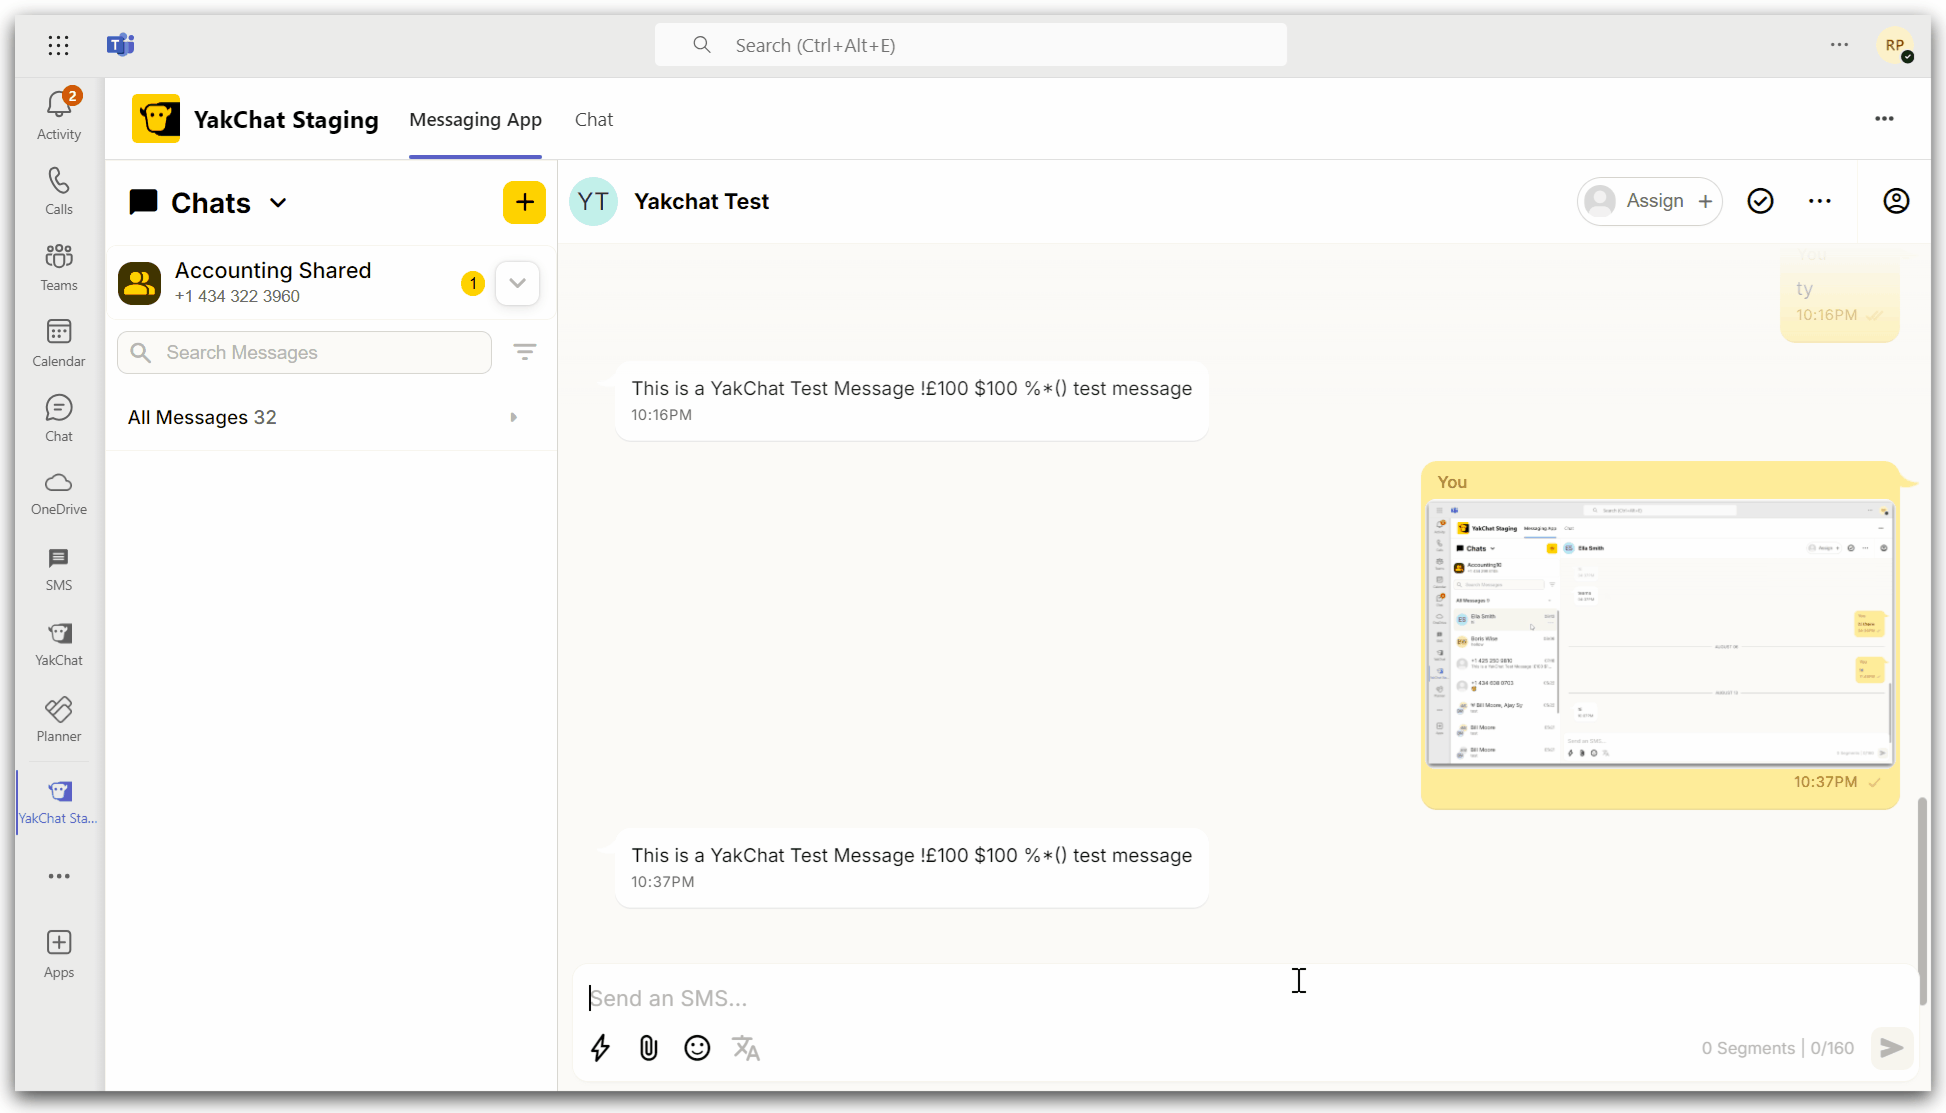
Task: Open the RP account profile menu
Action: tap(1895, 45)
